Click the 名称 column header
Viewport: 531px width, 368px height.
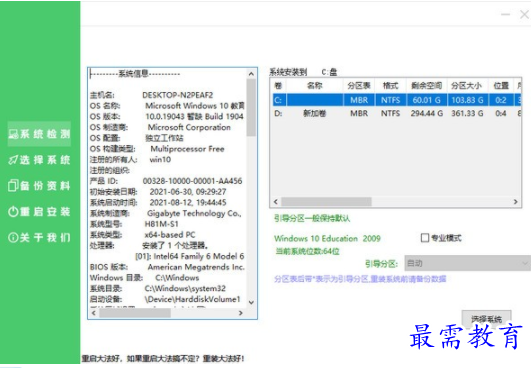[x=315, y=86]
